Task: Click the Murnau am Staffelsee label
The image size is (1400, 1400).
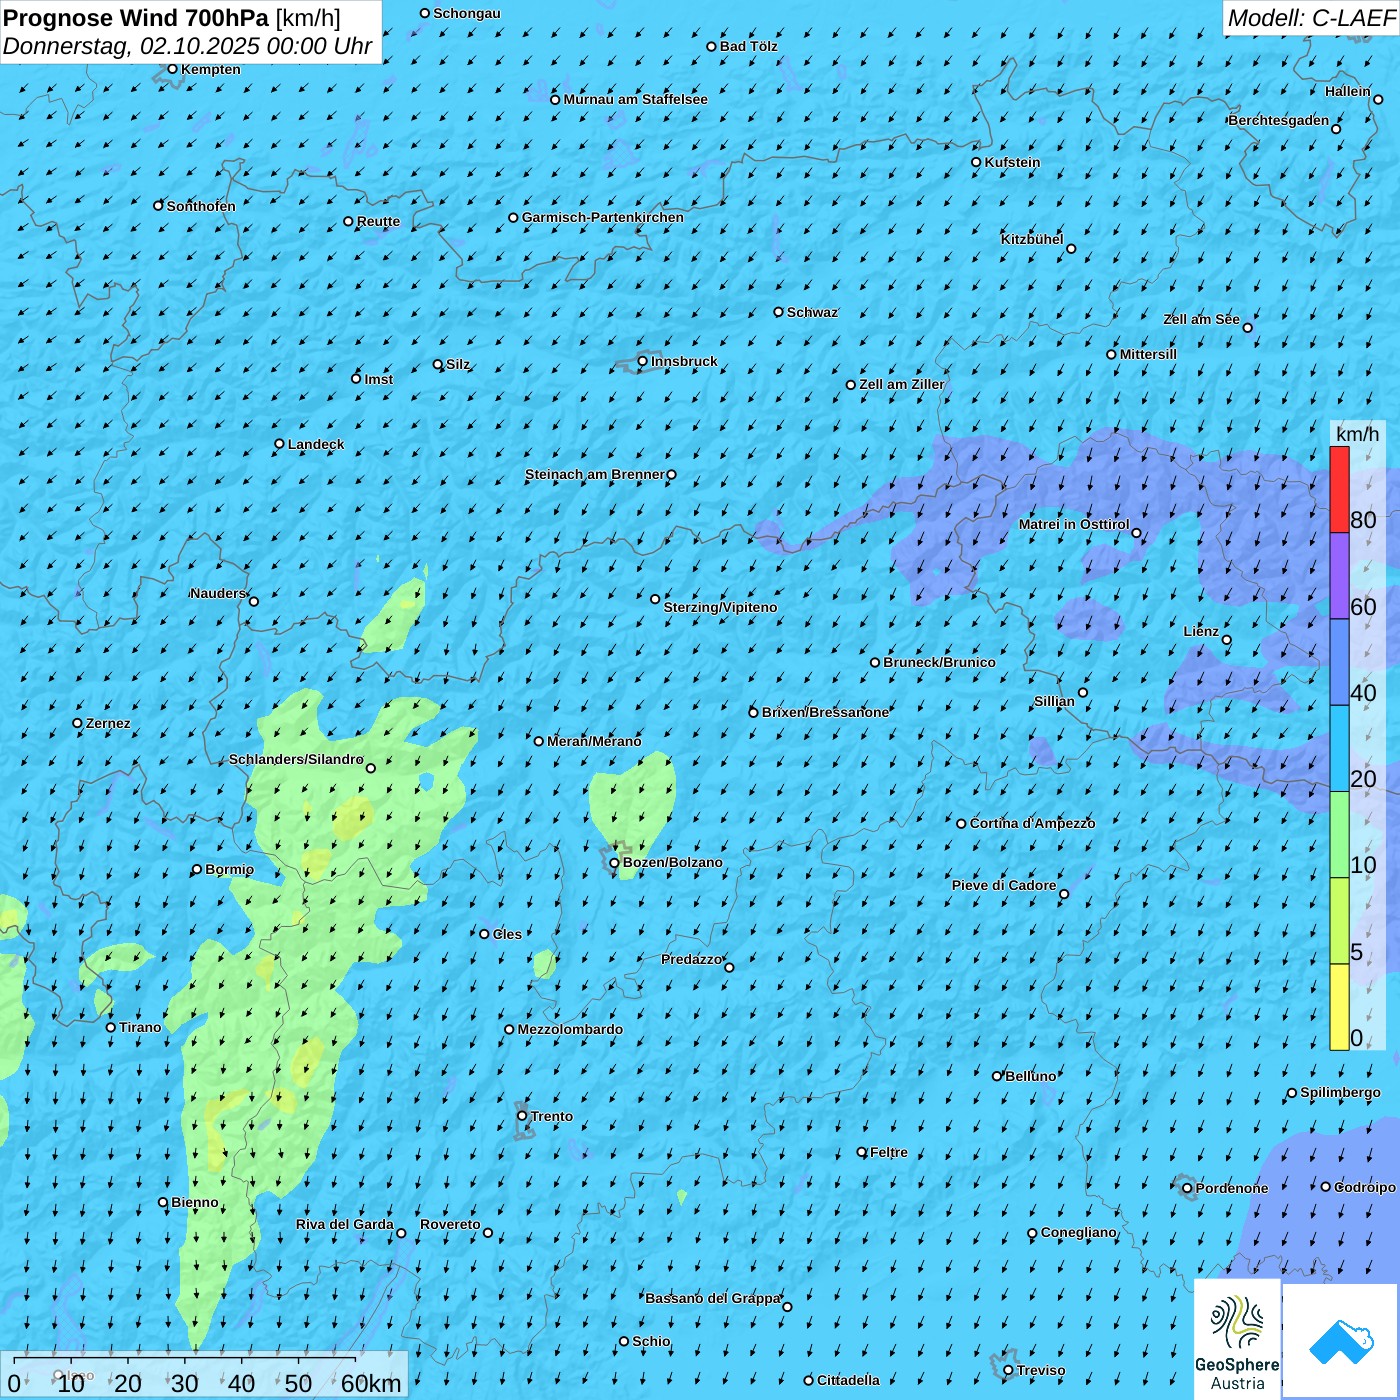Action: point(635,99)
